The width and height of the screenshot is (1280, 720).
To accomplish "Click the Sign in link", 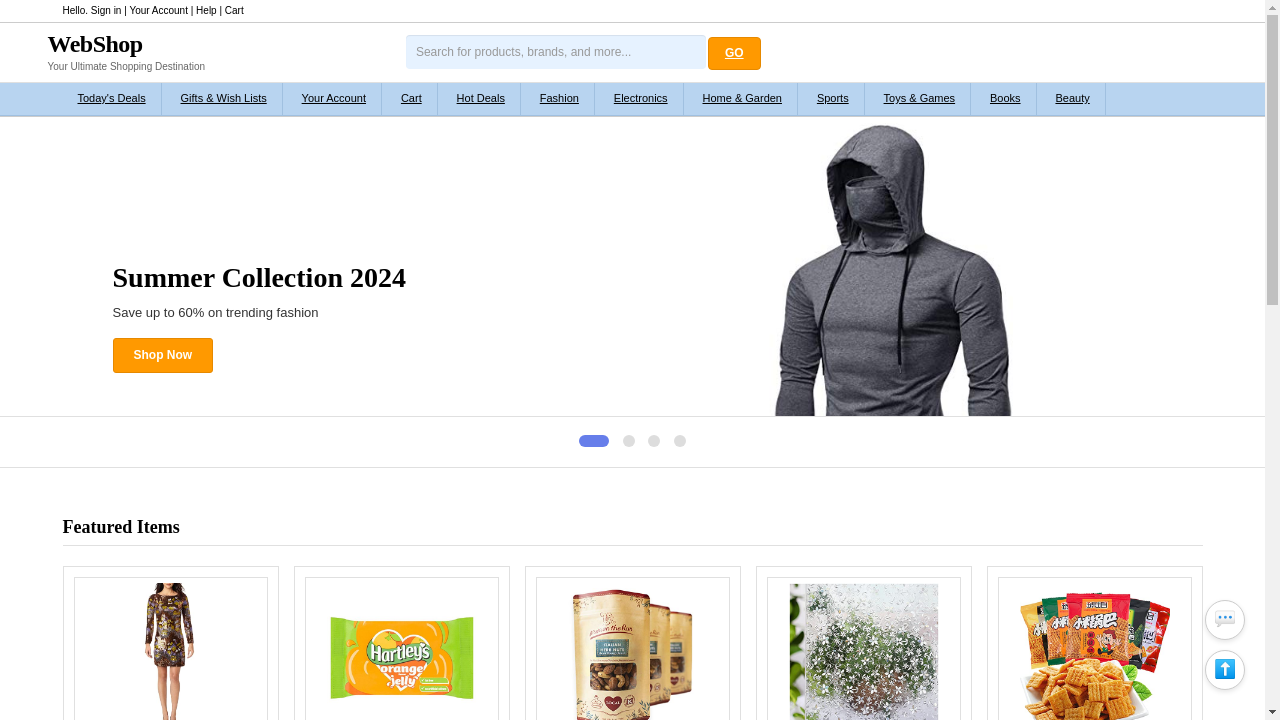I will 103,10.
